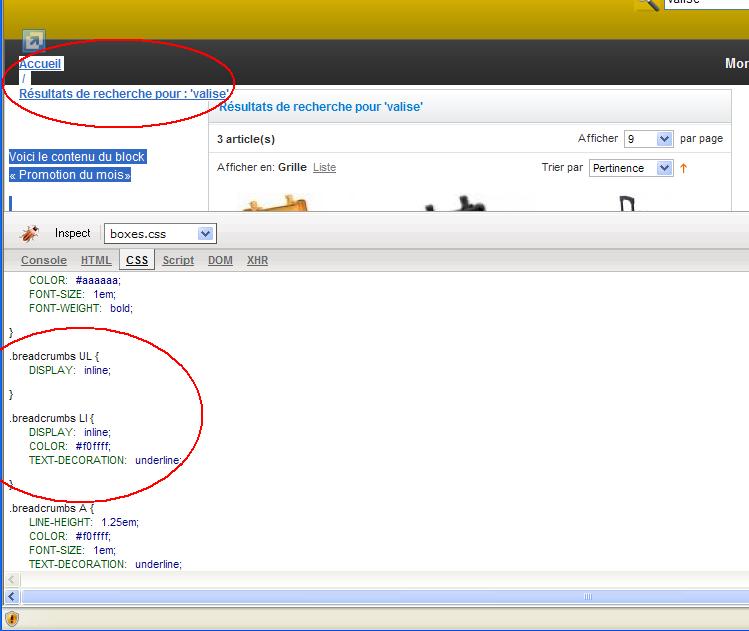Click the horizontal scrollbar left arrow
The height and width of the screenshot is (631, 749).
tap(12, 597)
